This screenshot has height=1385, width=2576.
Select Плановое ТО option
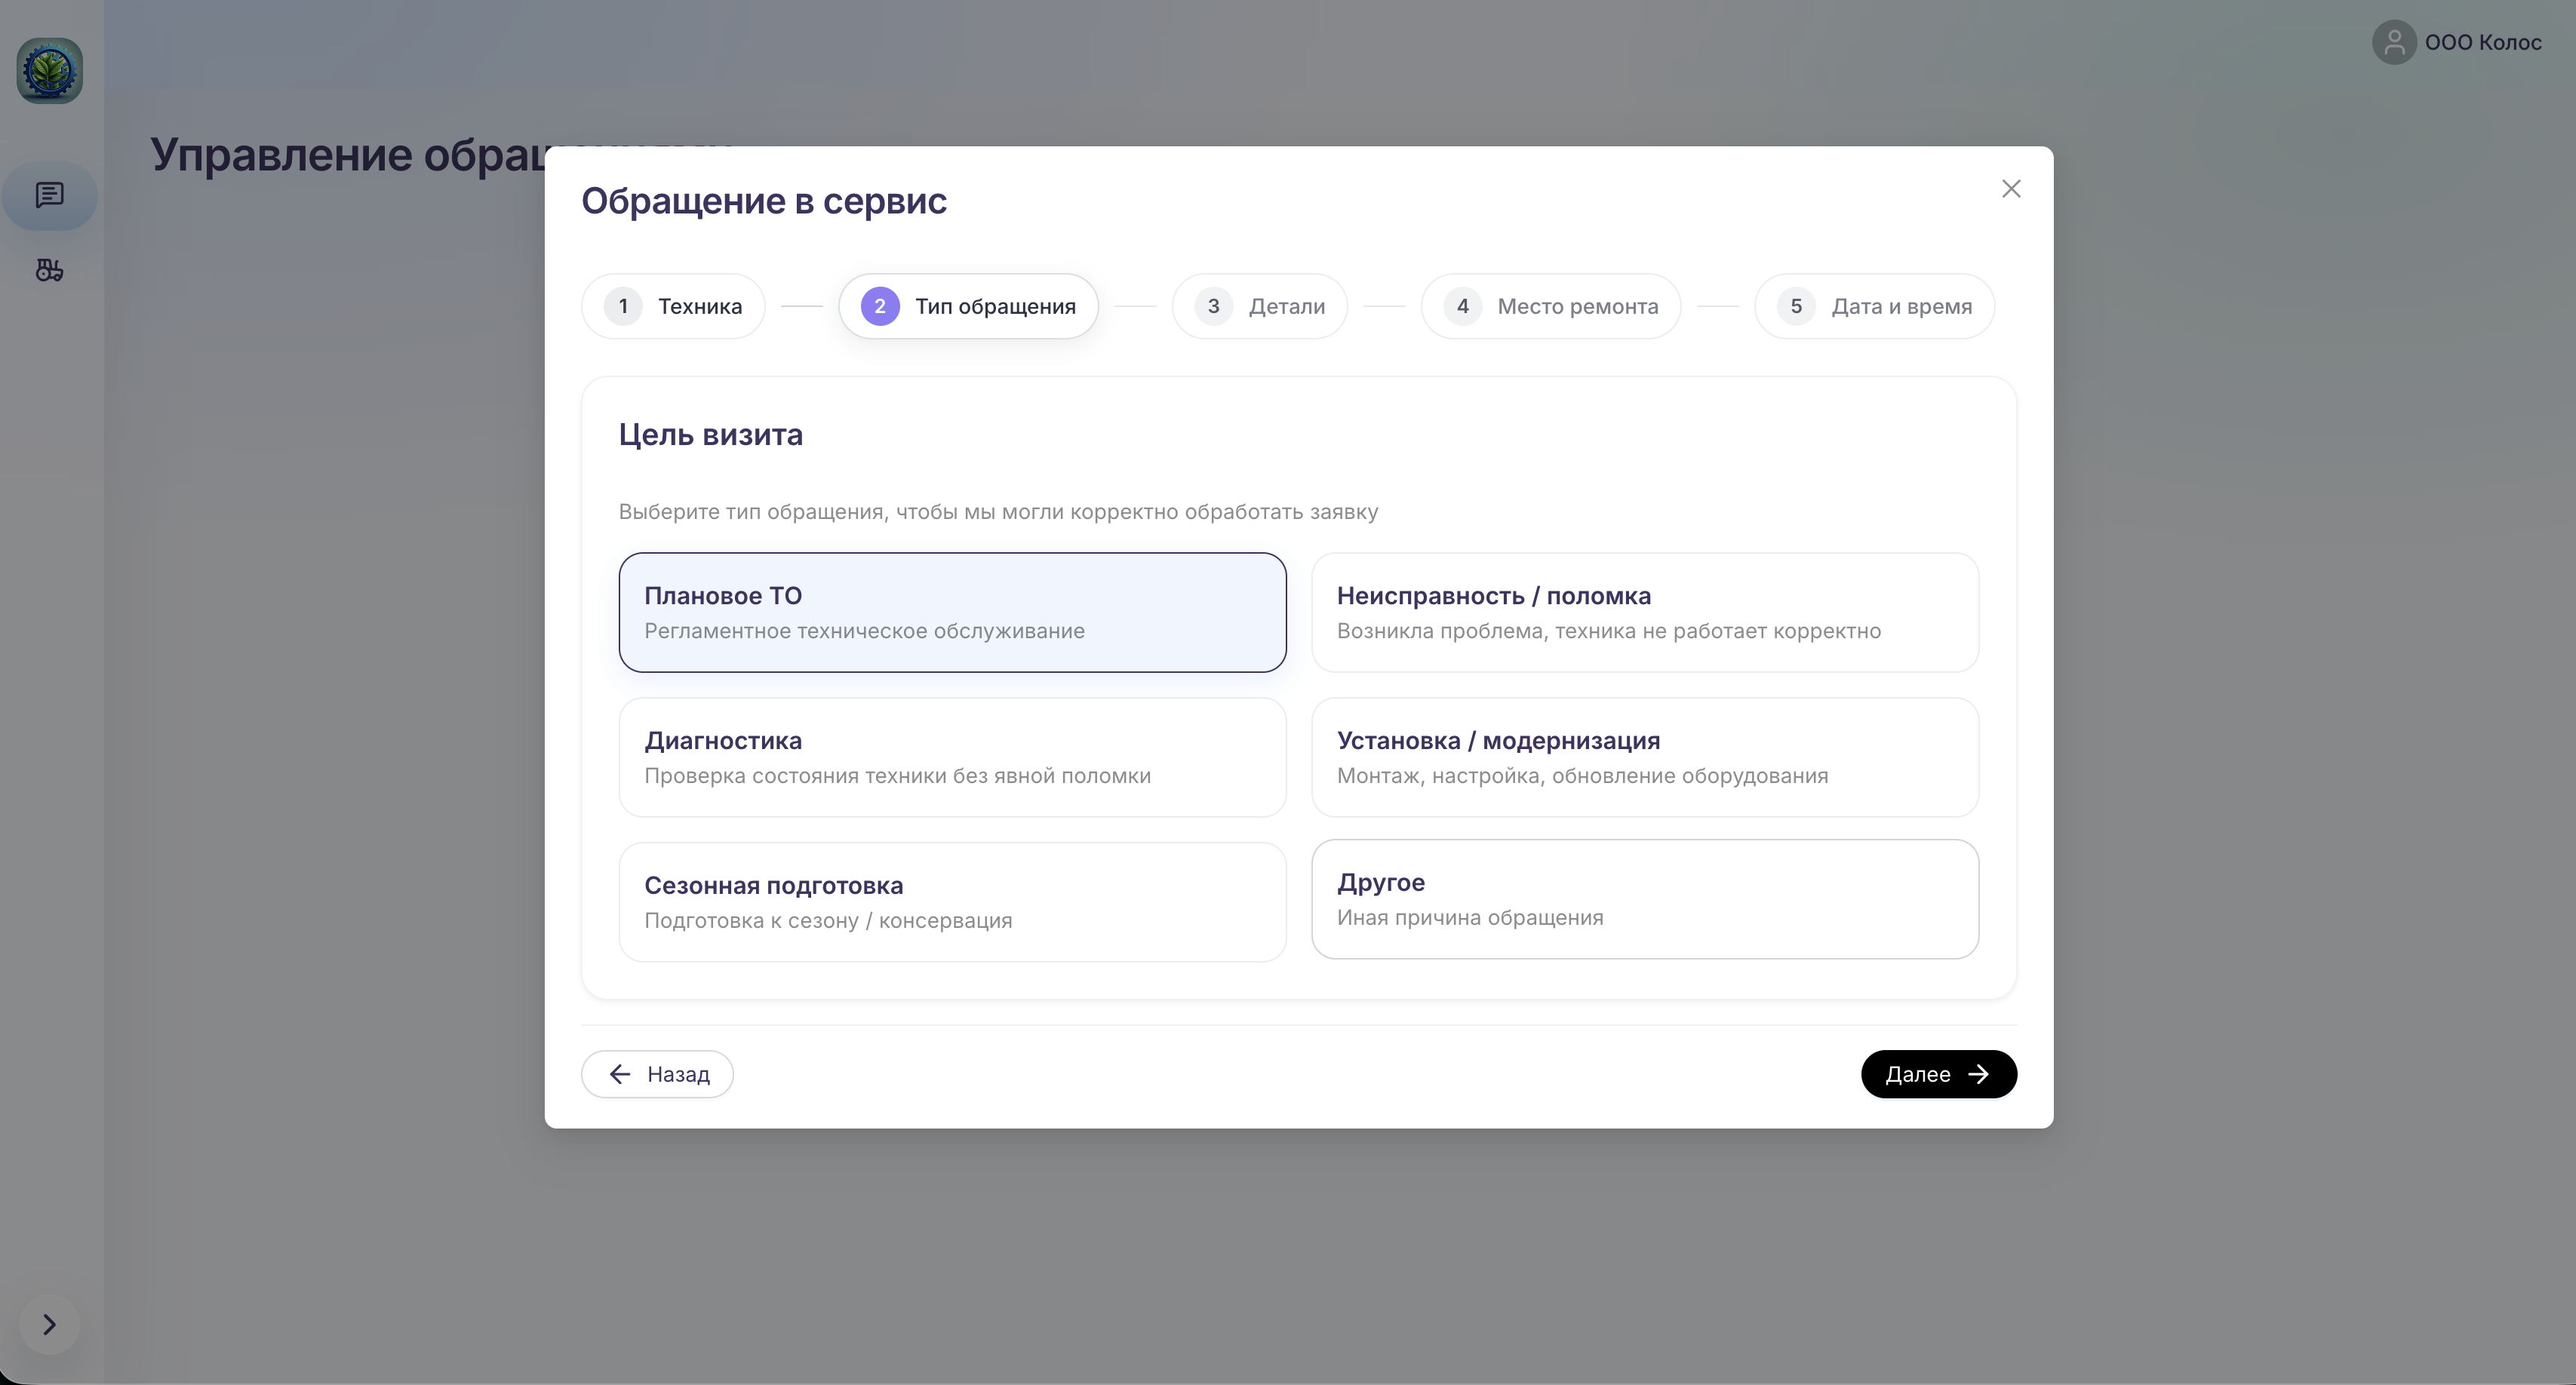952,612
